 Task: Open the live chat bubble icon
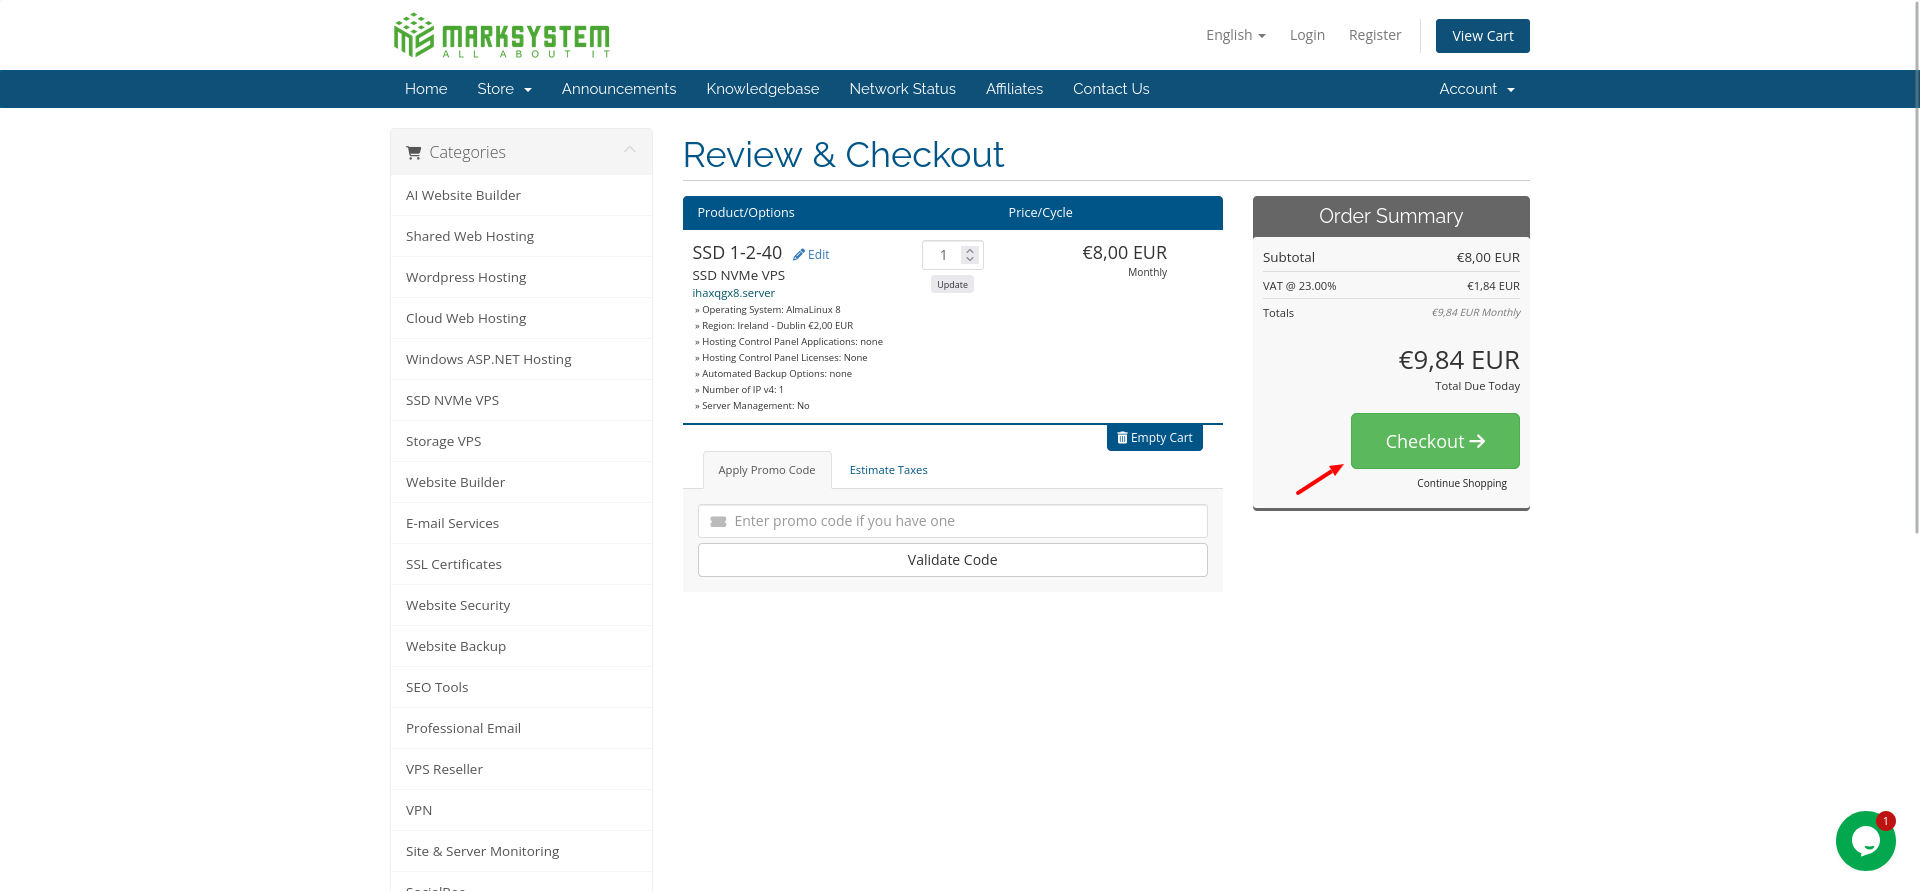(1865, 841)
